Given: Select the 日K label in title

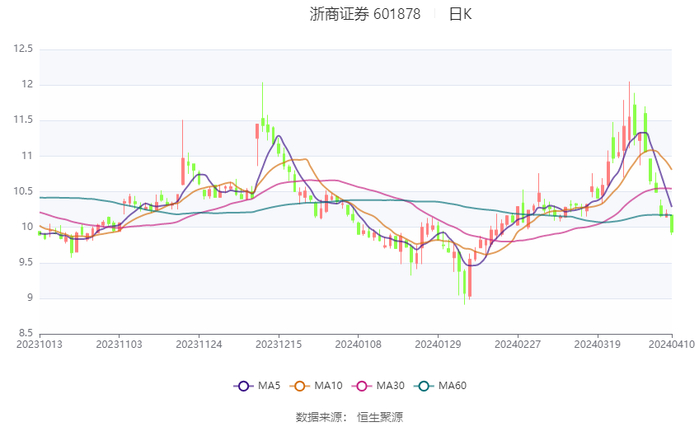Looking at the screenshot, I should pos(460,15).
